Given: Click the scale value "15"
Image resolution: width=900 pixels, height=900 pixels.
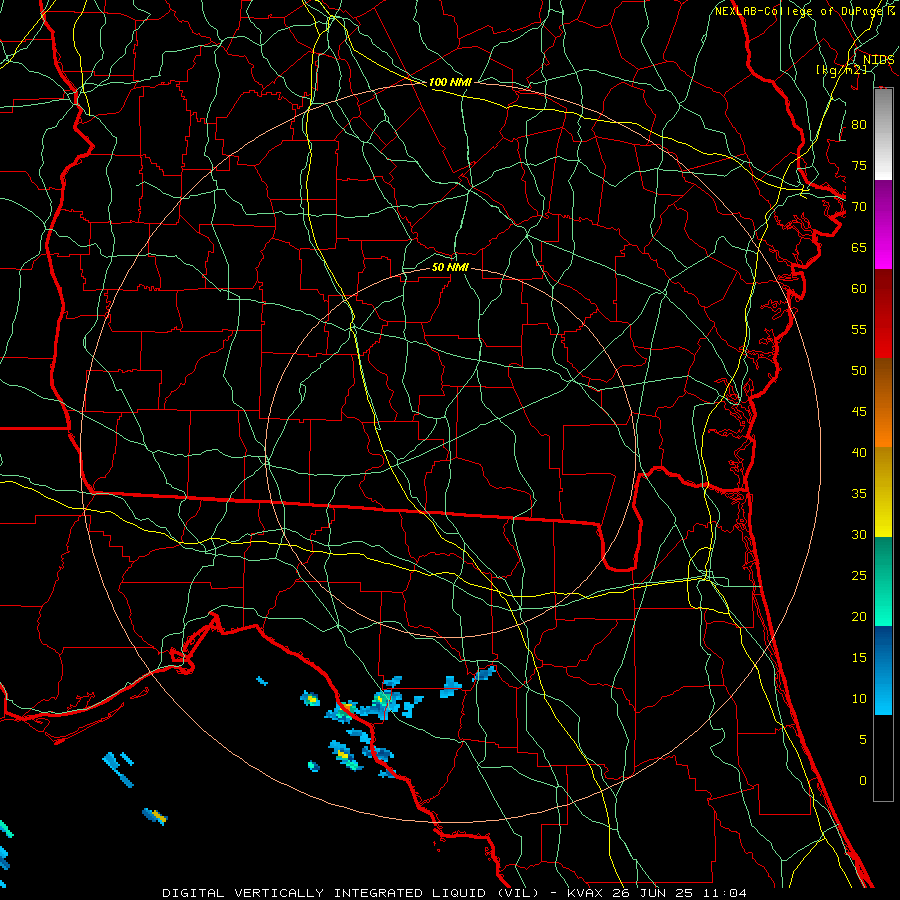Looking at the screenshot, I should [859, 657].
